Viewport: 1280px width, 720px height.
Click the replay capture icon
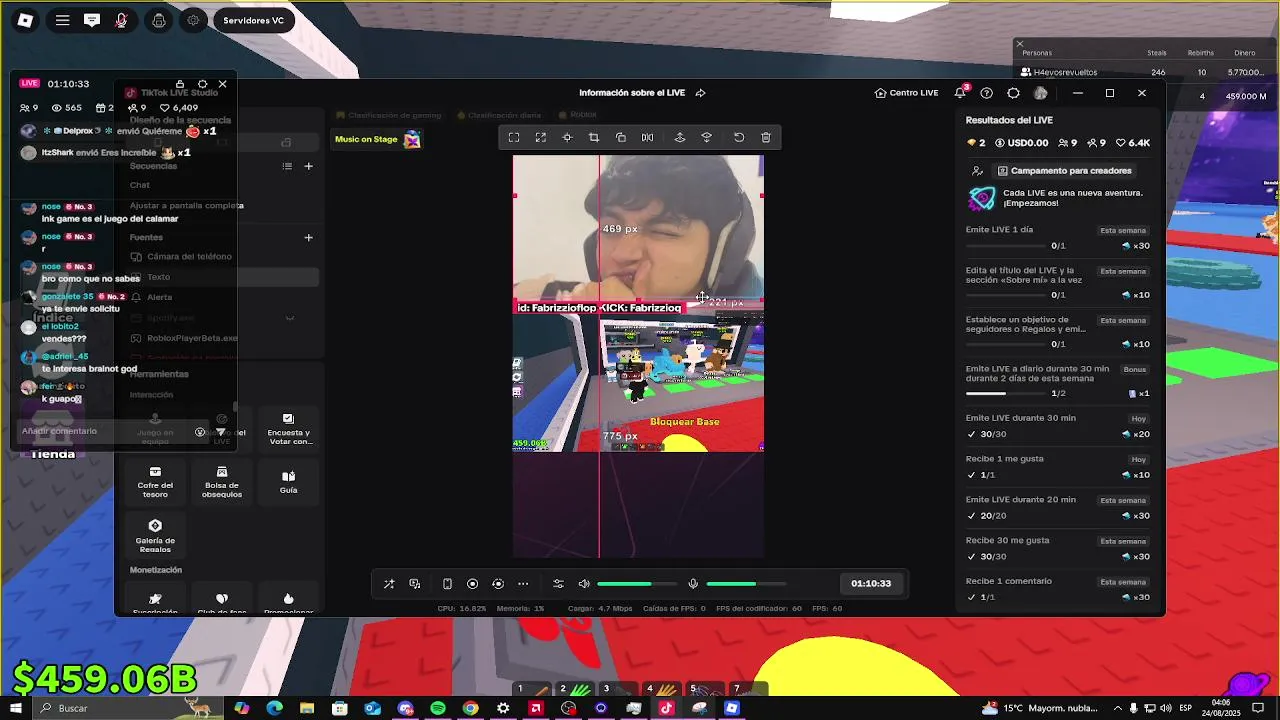(x=498, y=584)
